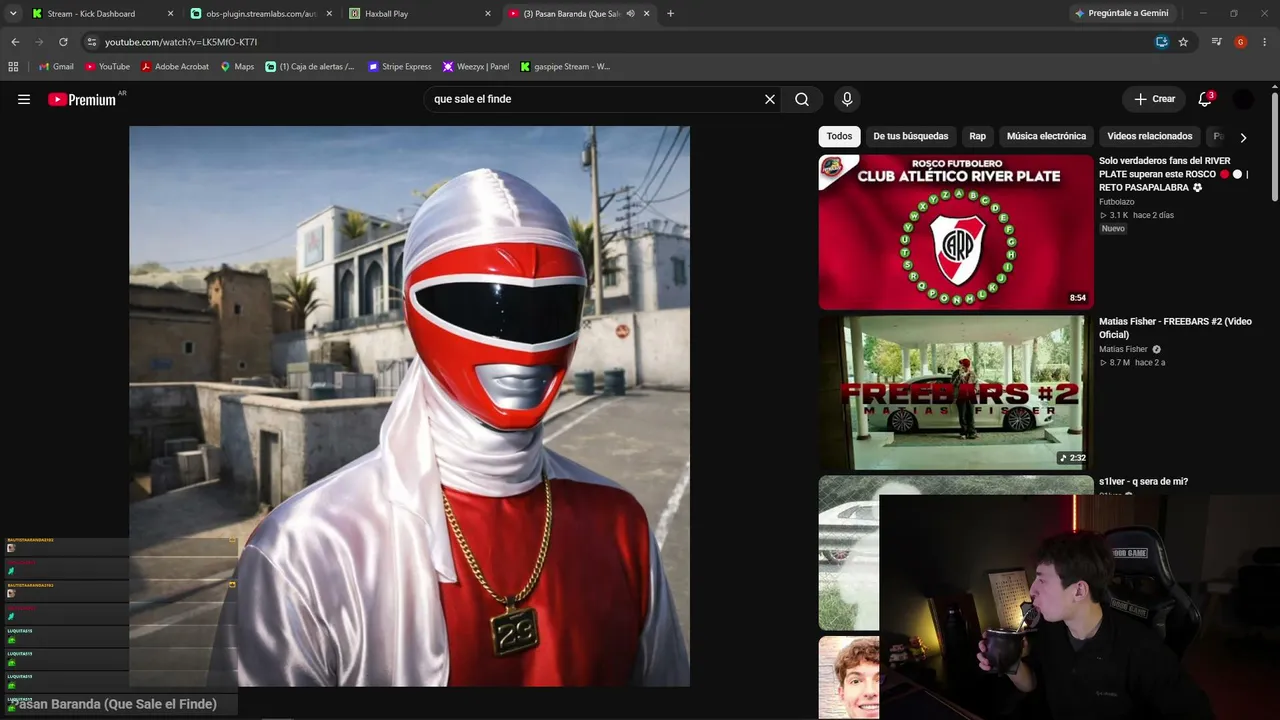Open Chrome profile G avatar
1280x720 pixels.
pyautogui.click(x=1240, y=42)
